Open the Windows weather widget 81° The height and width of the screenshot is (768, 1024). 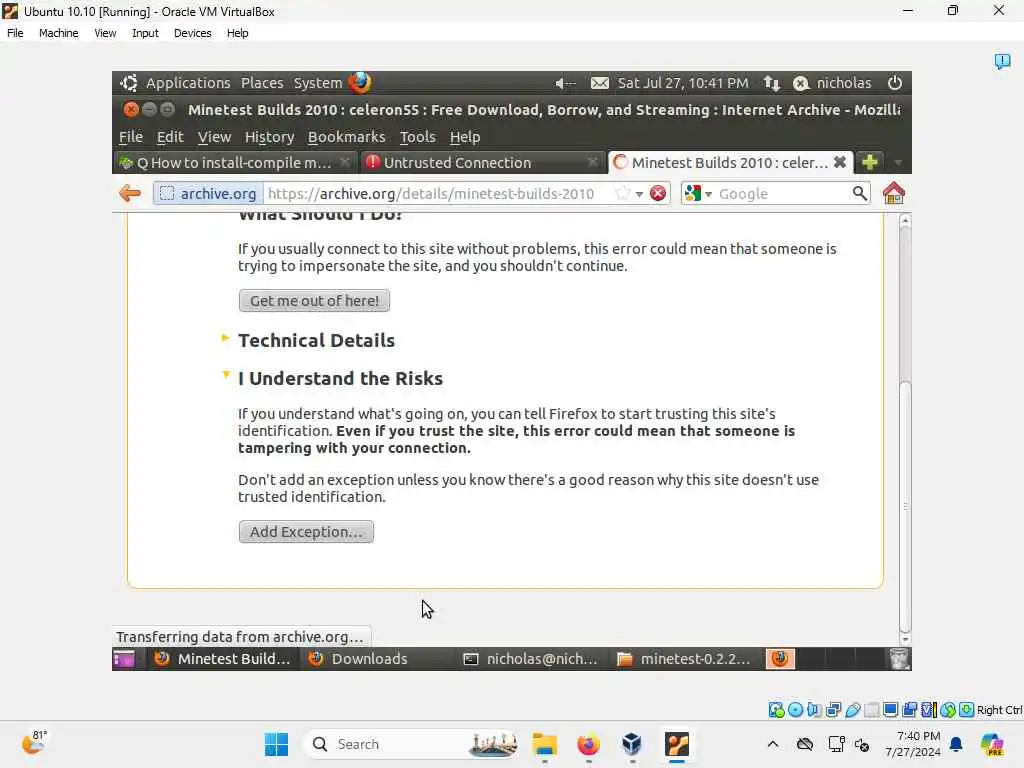click(34, 743)
